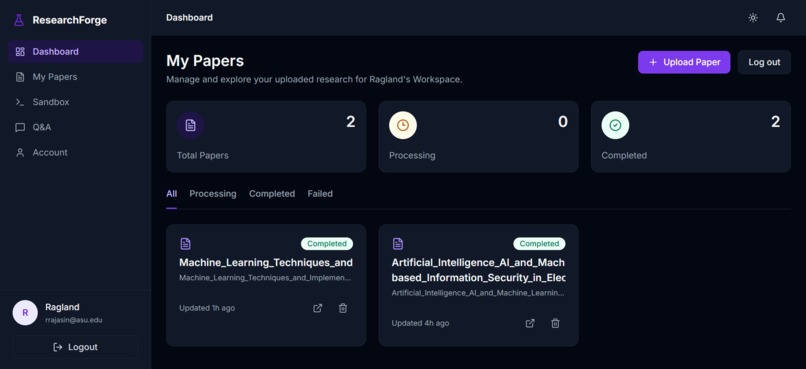The height and width of the screenshot is (369, 806).
Task: Click the Total Papers count 2
Action: coord(351,122)
